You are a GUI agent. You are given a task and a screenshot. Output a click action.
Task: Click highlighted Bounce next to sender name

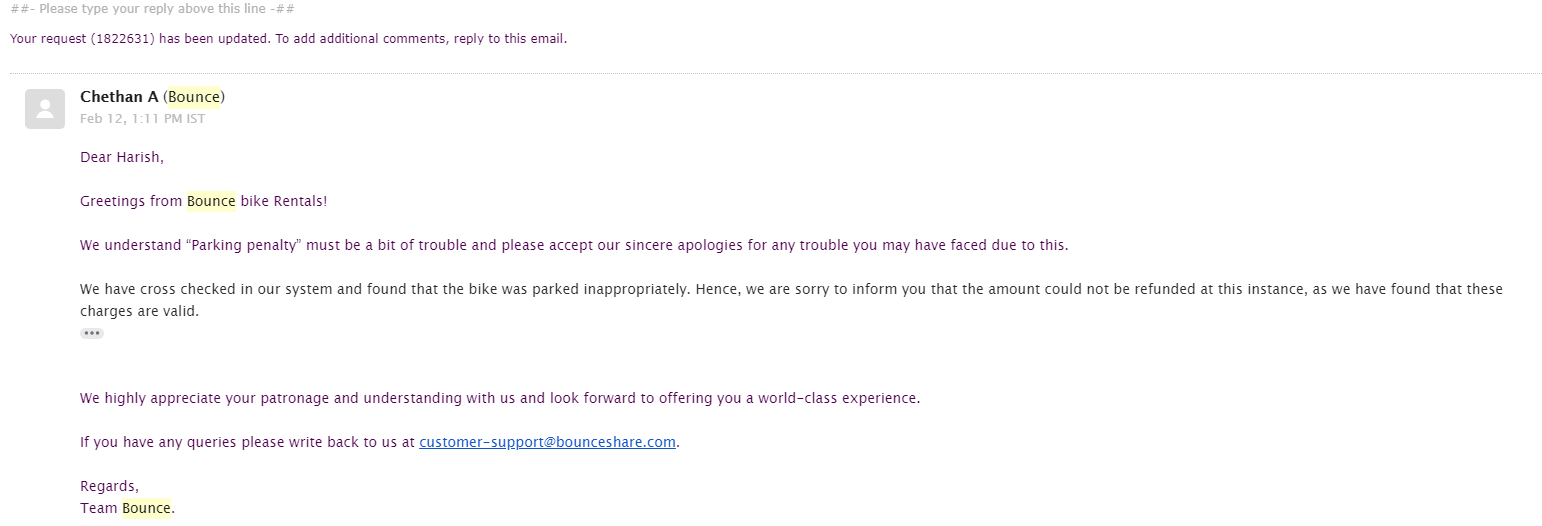pyautogui.click(x=194, y=97)
